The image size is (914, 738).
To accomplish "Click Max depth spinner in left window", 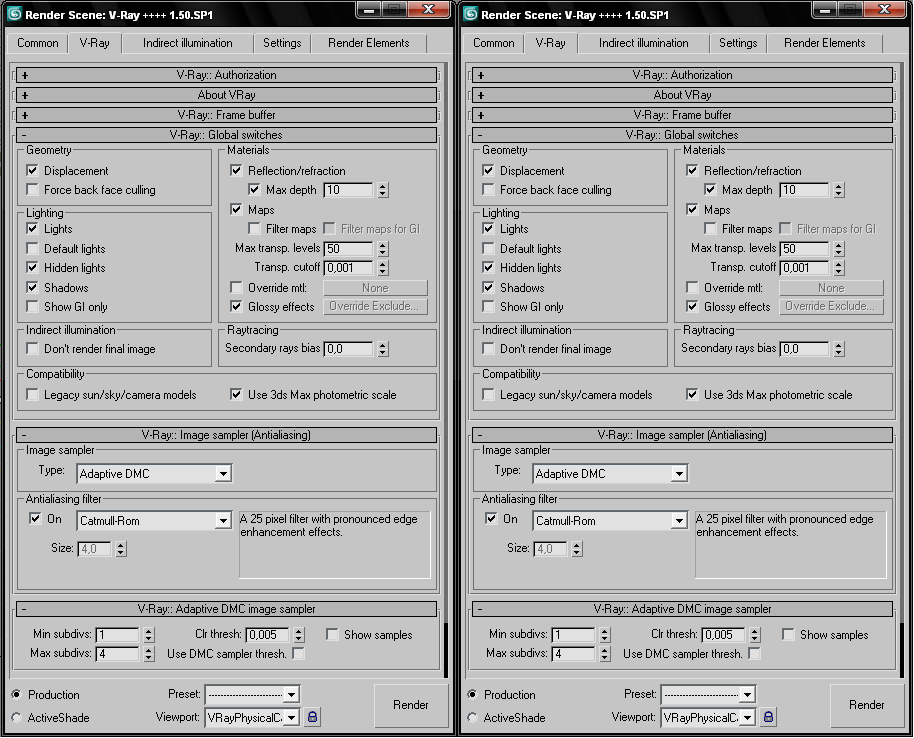I will point(382,190).
